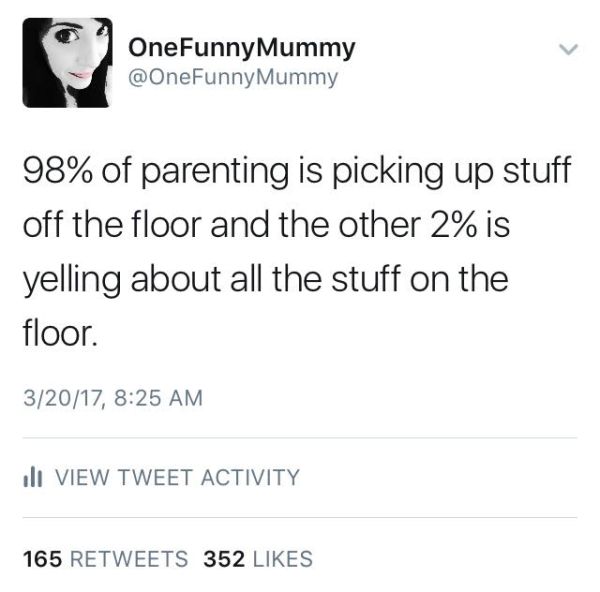Click the tweet timestamp 8:25 AM
Image resolution: width=600 pixels, height=592 pixels.
click(155, 398)
